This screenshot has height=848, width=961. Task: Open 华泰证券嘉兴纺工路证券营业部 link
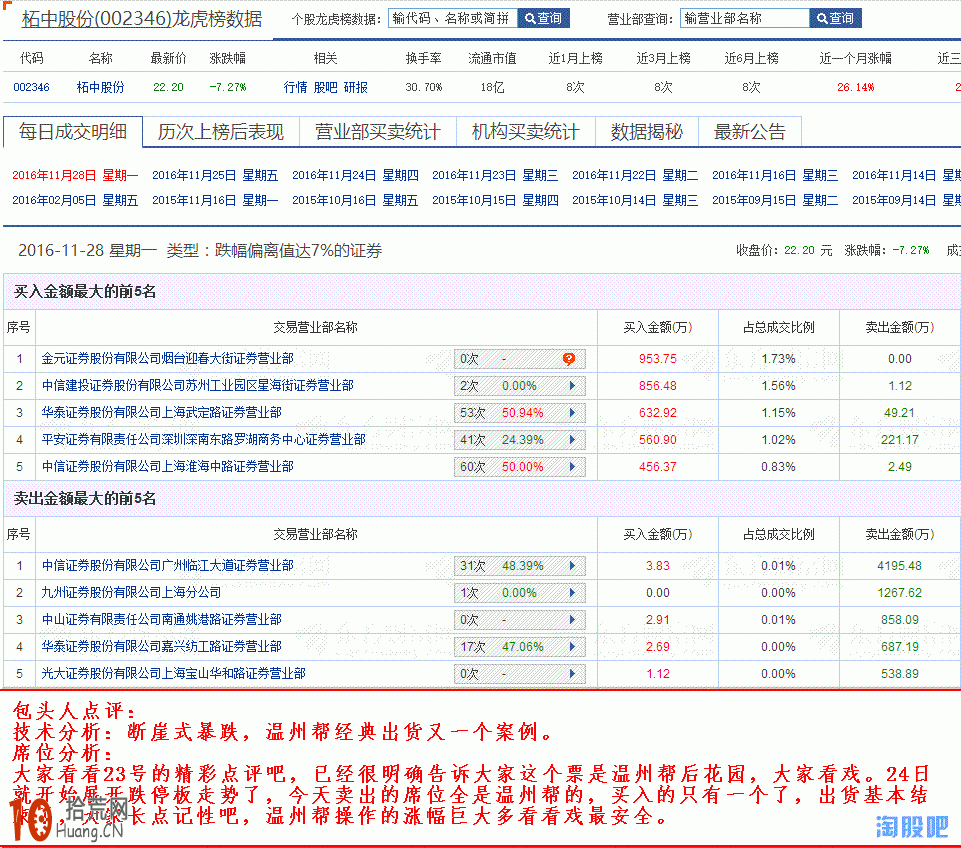point(162,646)
